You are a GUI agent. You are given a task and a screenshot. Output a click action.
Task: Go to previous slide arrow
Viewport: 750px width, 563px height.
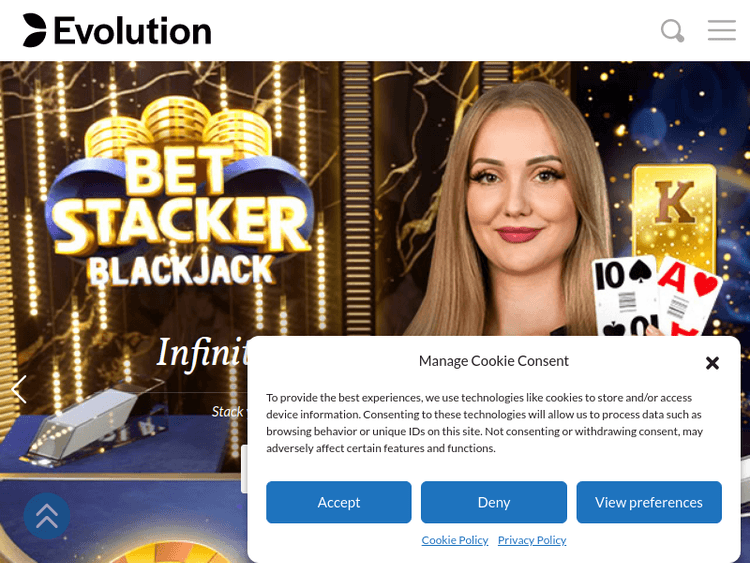coord(19,389)
